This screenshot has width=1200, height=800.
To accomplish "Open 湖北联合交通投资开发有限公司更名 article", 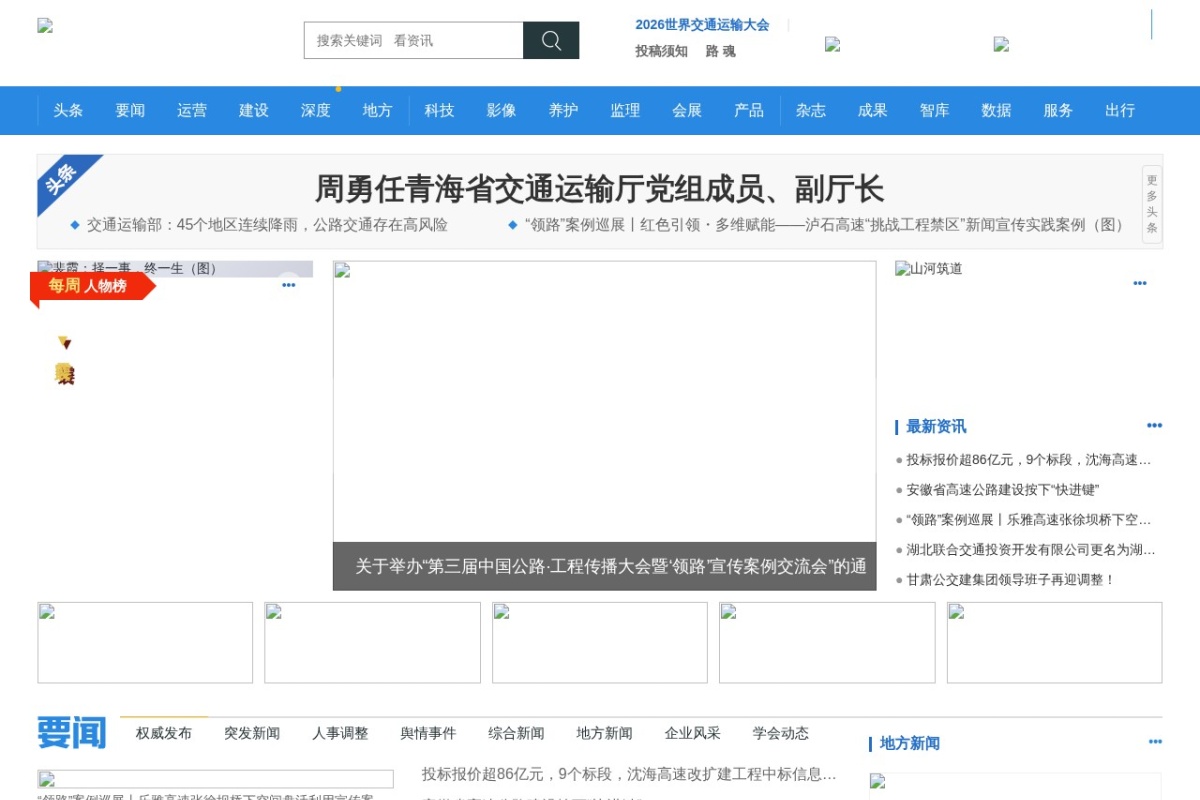I will click(1031, 550).
